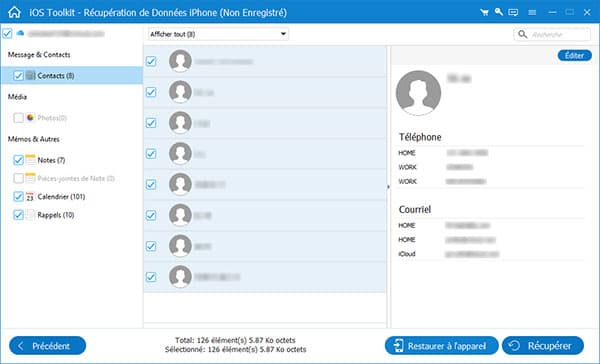Select the first contact's avatar in list

(x=180, y=61)
